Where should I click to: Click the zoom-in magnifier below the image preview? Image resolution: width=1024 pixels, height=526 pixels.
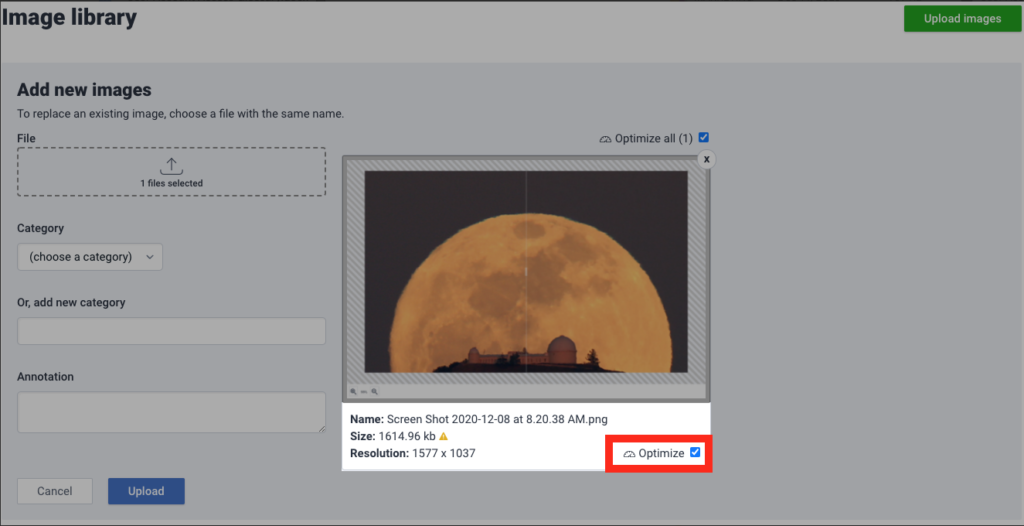pos(375,392)
